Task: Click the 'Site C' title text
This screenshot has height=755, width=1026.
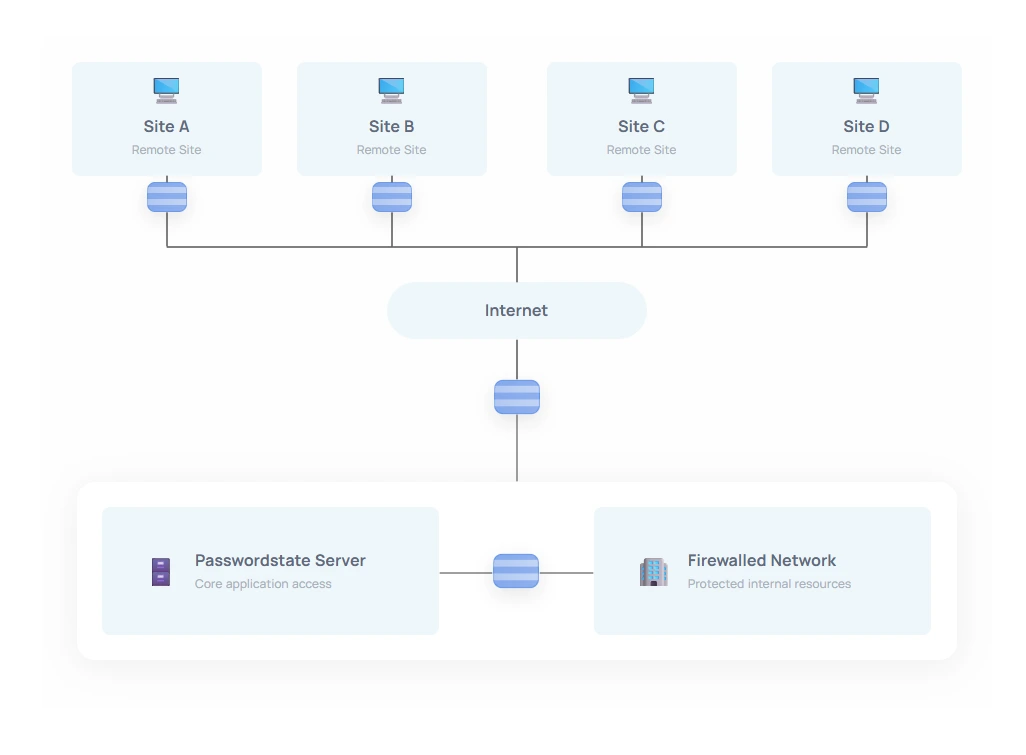Action: coord(641,126)
